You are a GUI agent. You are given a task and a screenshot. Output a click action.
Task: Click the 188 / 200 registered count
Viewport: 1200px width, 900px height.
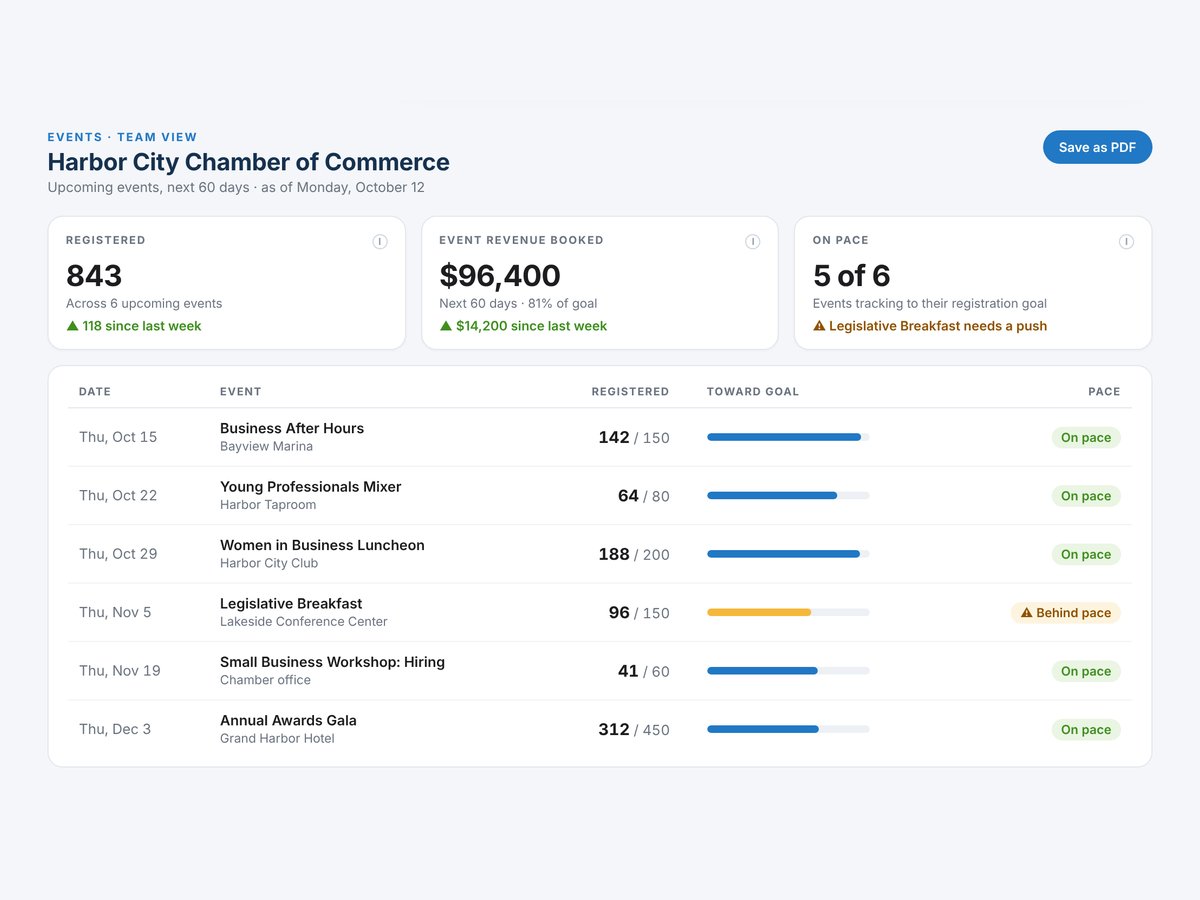634,554
